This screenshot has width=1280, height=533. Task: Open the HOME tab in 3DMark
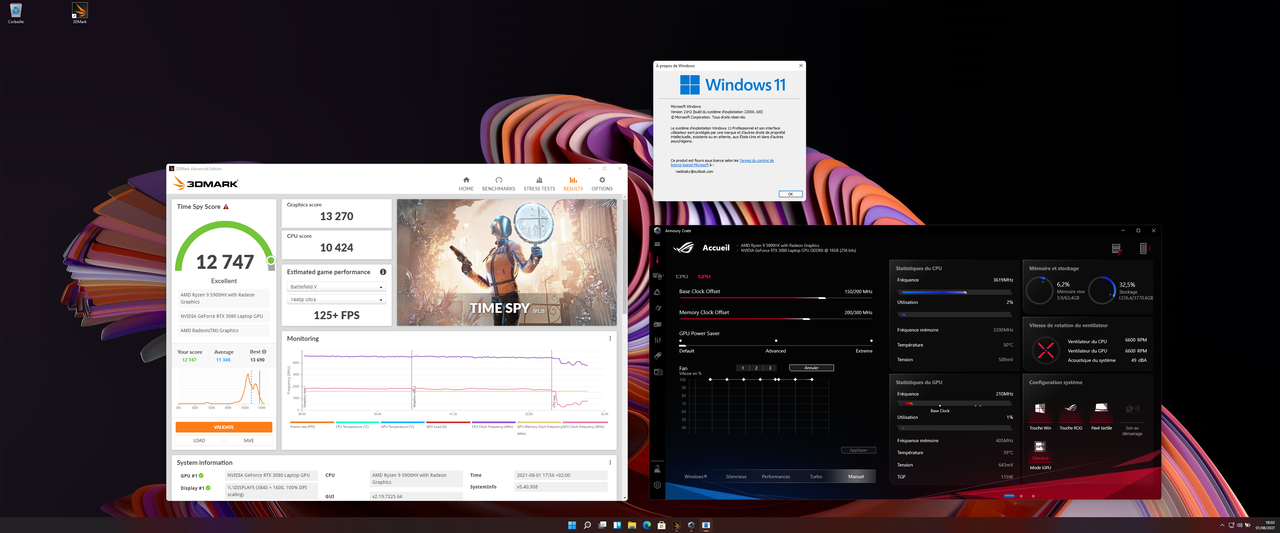click(x=466, y=184)
